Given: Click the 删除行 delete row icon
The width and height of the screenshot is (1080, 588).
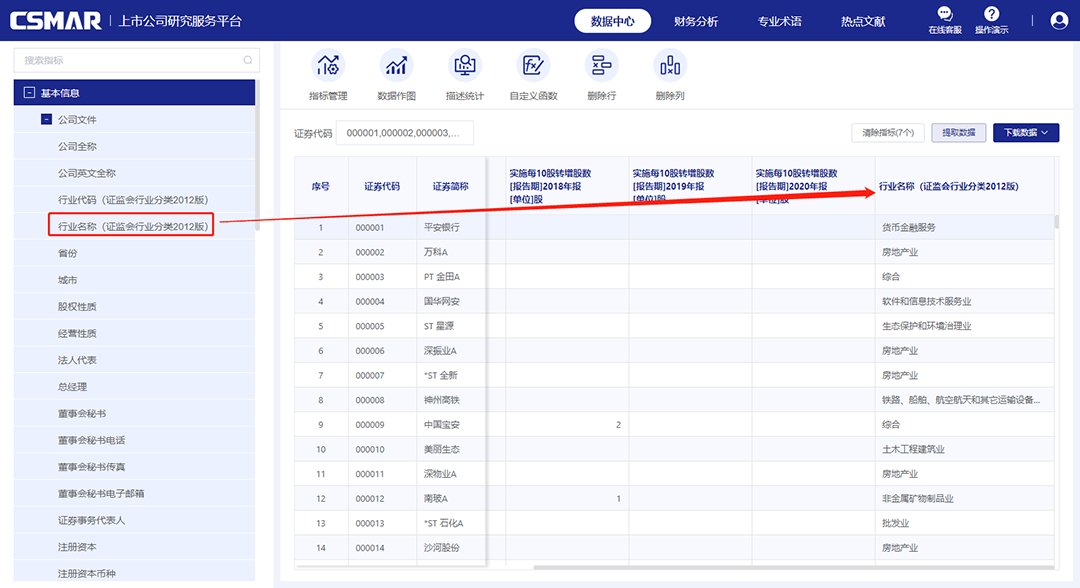Looking at the screenshot, I should (x=601, y=66).
